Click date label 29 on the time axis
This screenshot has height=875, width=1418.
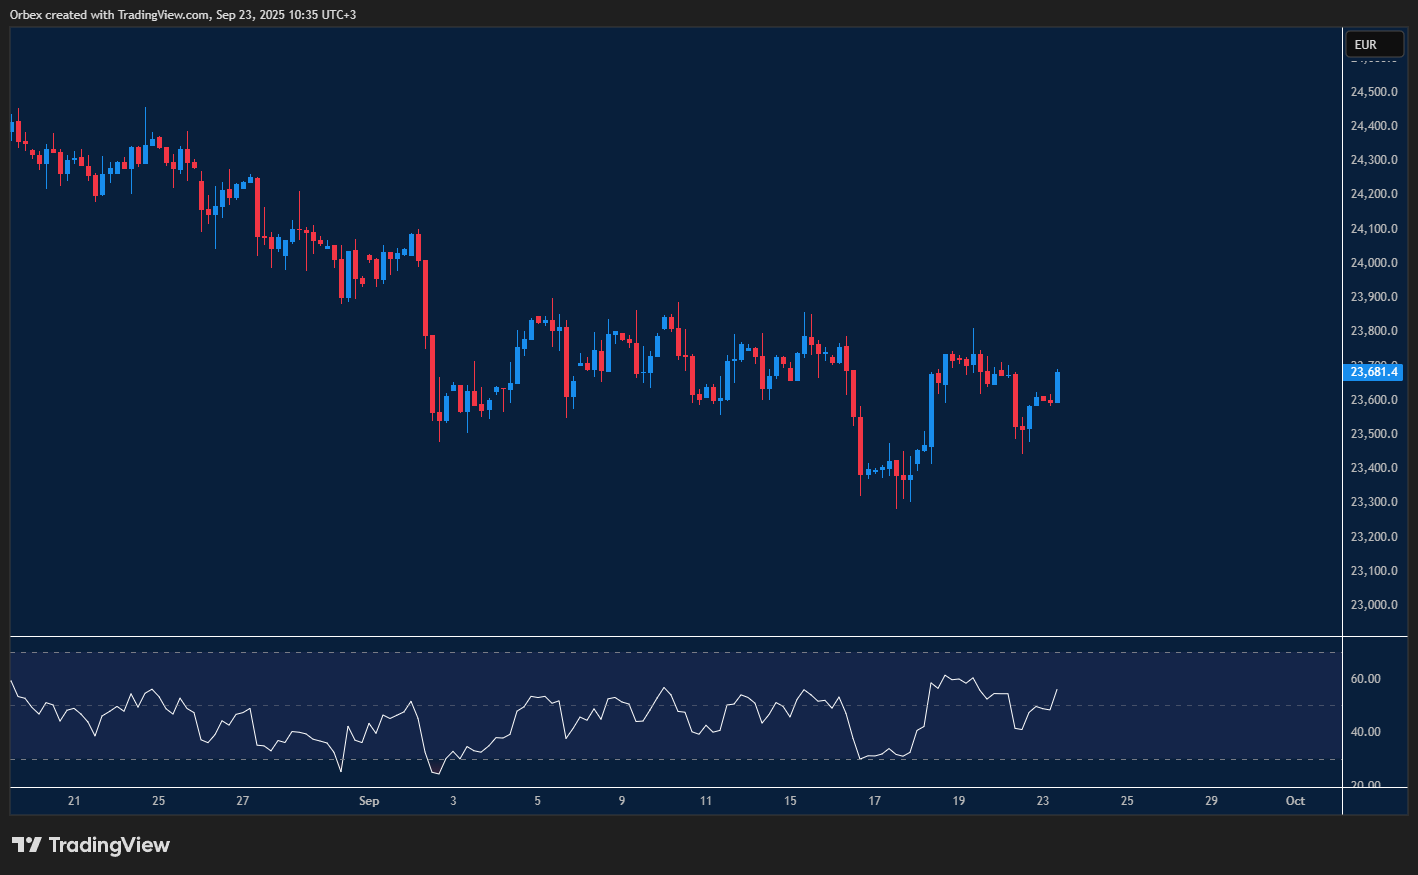point(1211,801)
